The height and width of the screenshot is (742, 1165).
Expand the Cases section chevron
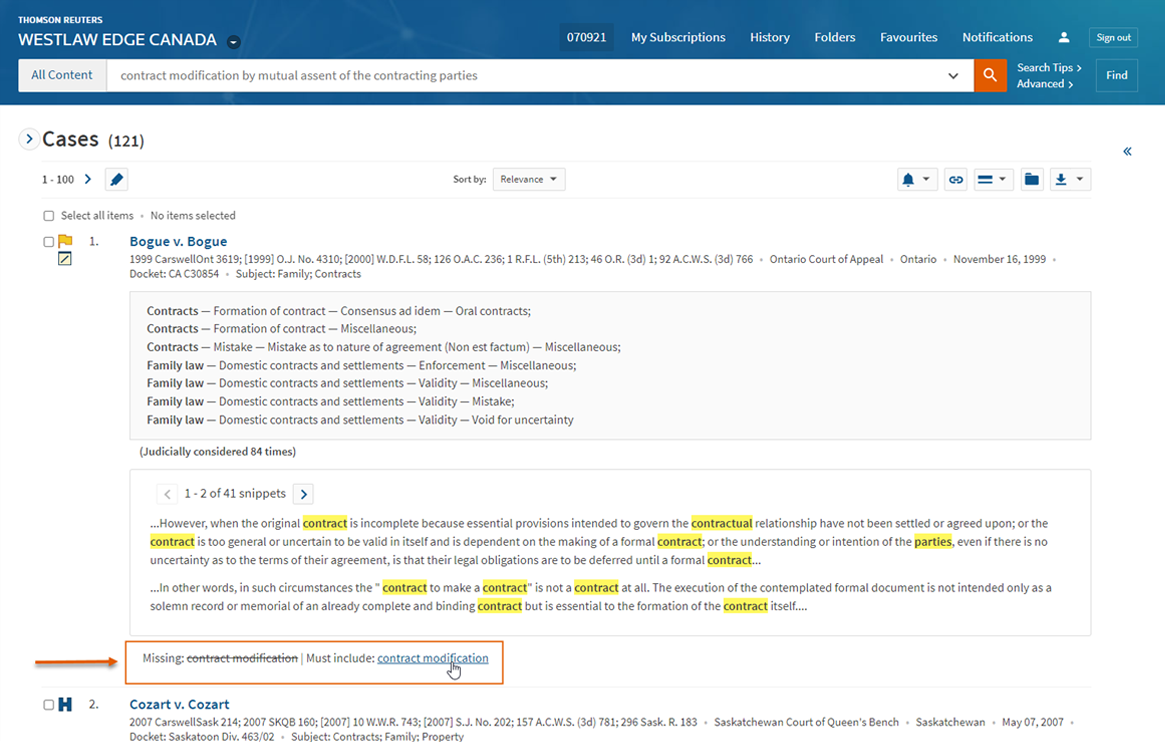point(28,139)
